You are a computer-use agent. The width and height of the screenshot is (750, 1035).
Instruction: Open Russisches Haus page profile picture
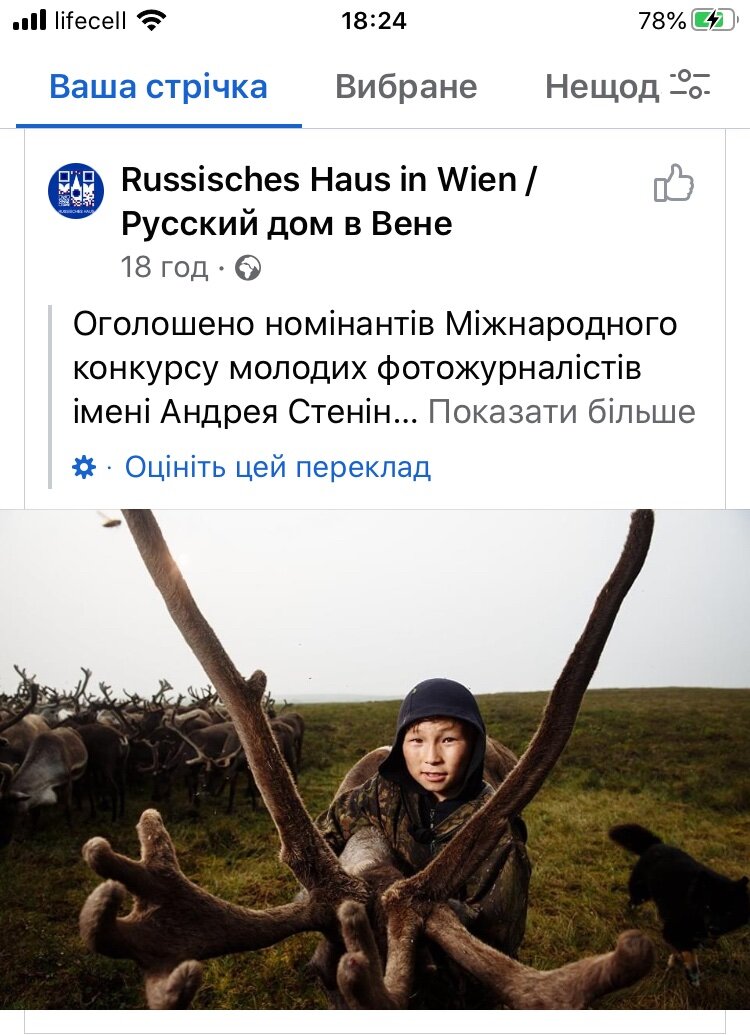click(76, 191)
